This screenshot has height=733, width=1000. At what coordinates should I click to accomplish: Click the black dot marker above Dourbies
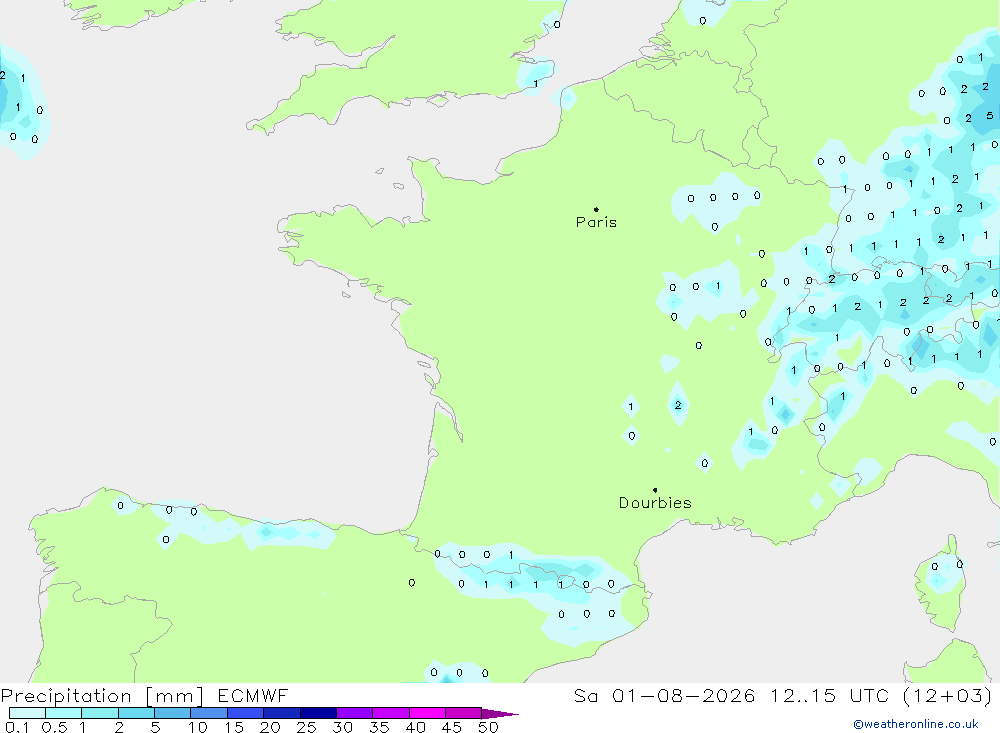pos(655,490)
